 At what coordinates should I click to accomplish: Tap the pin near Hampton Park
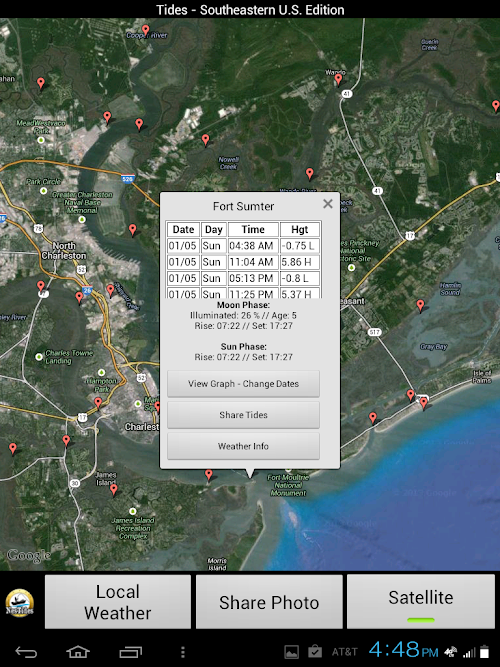tap(98, 402)
